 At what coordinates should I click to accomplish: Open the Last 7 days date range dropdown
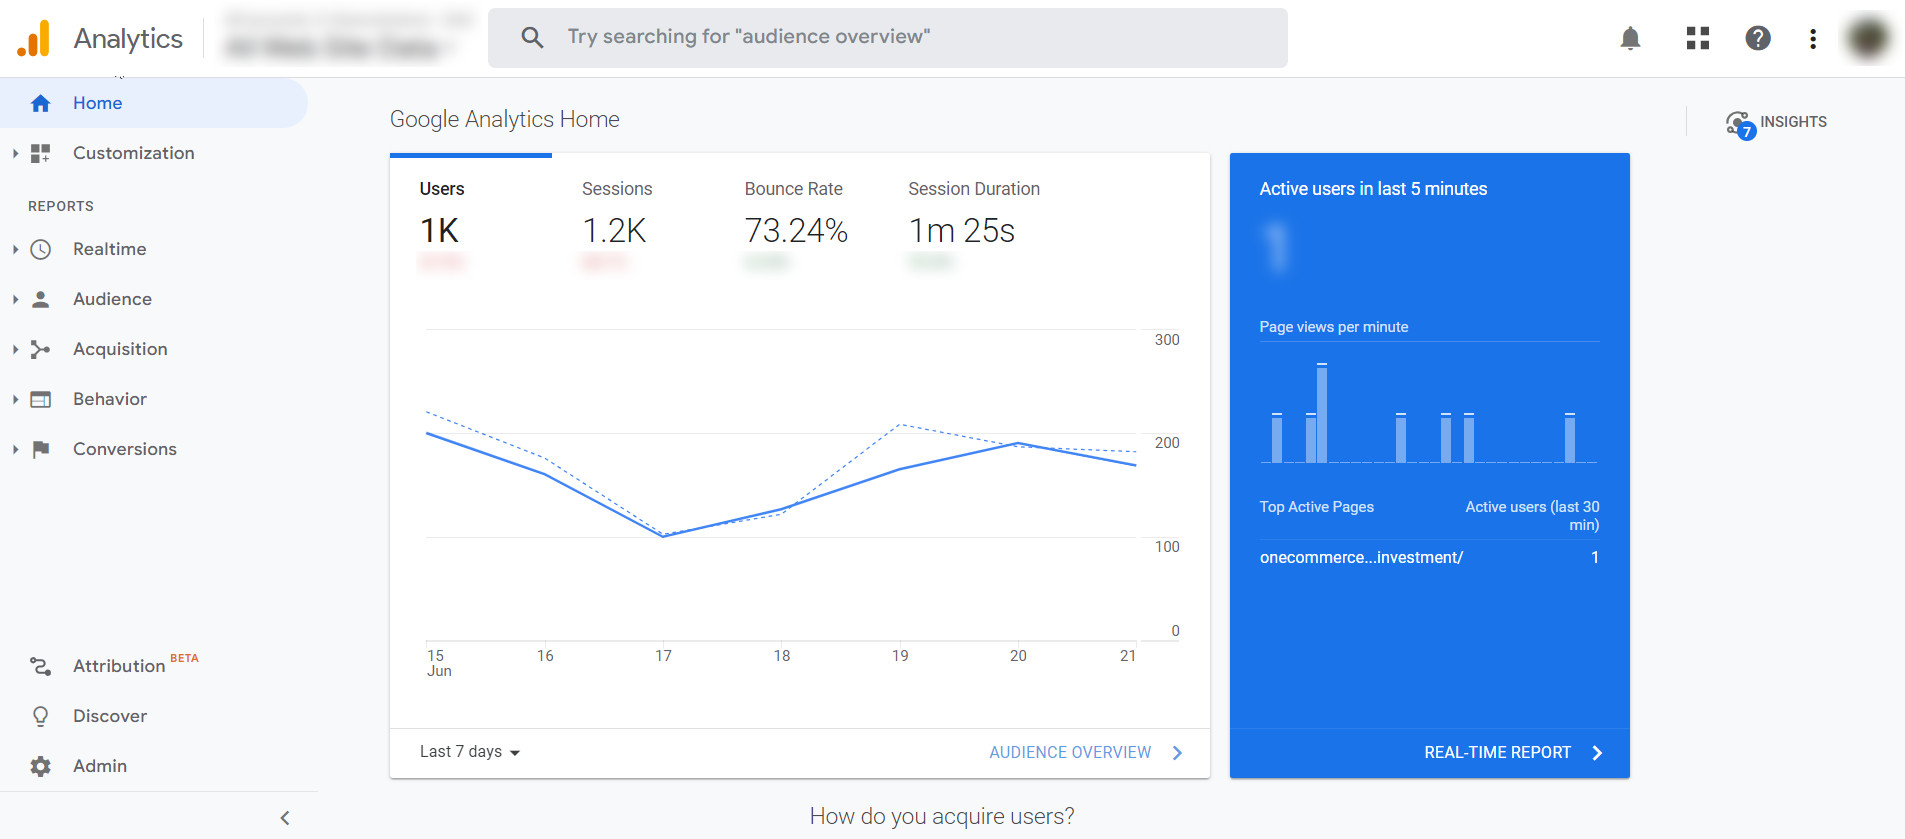point(470,752)
